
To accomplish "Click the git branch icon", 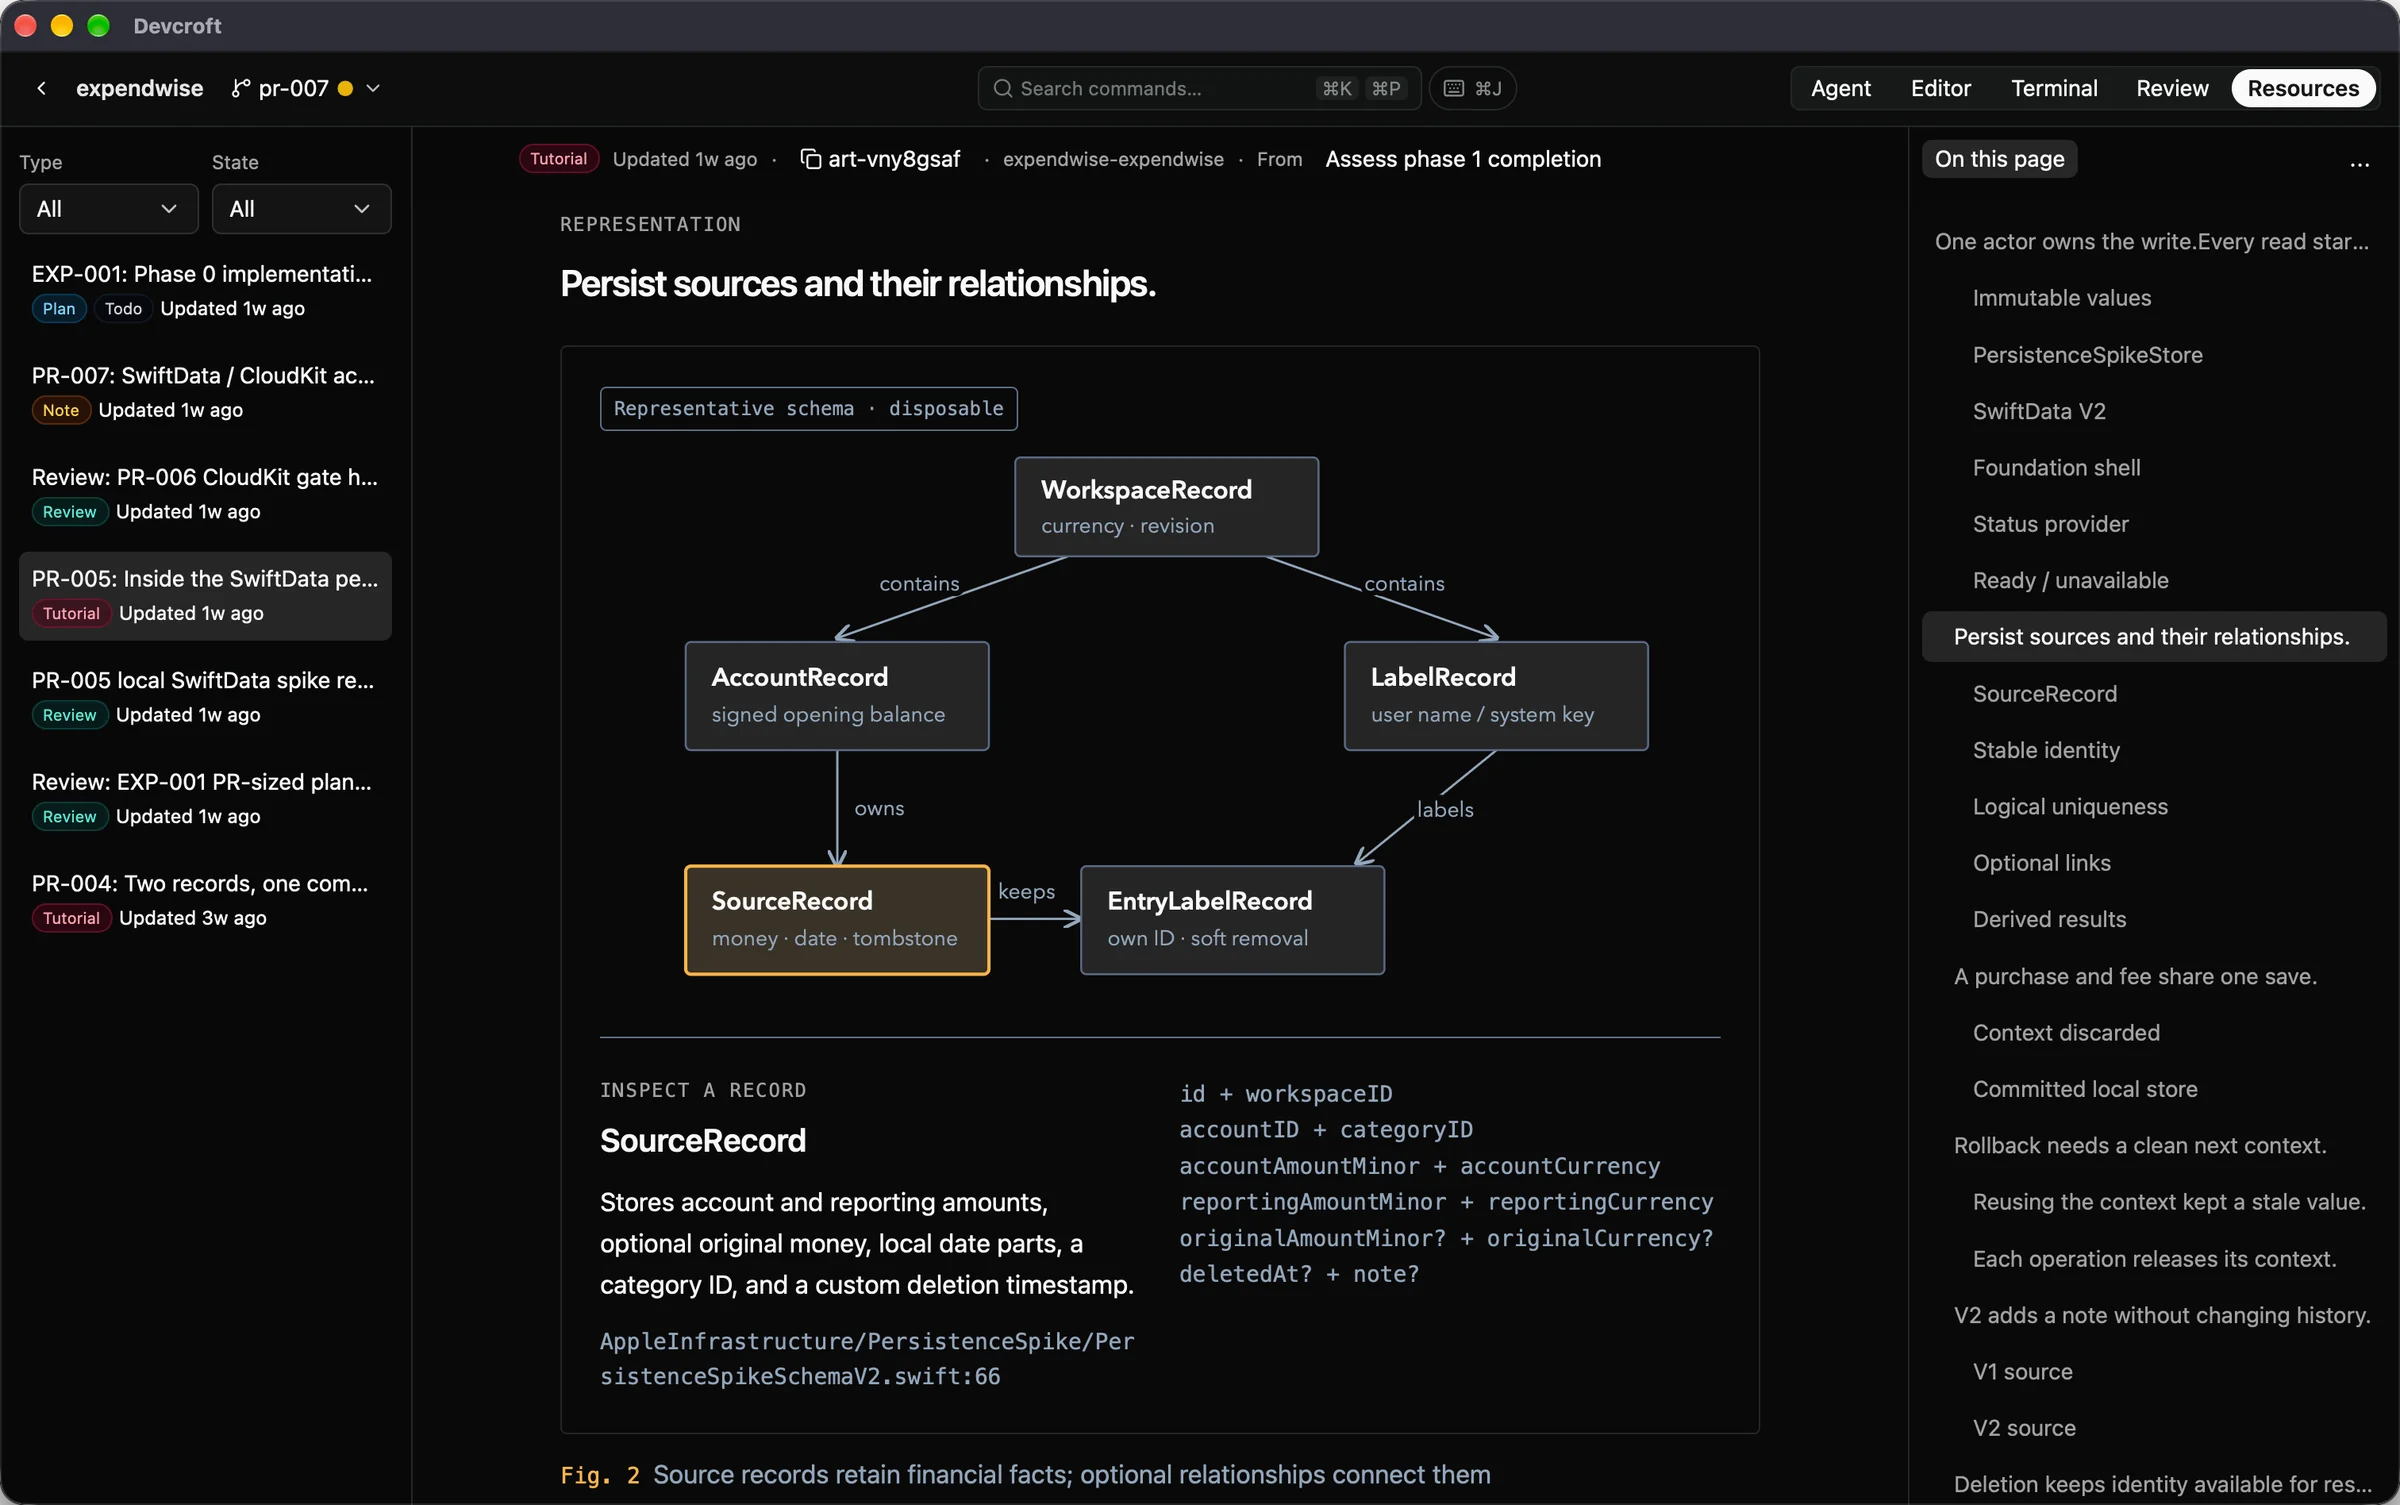I will [240, 88].
